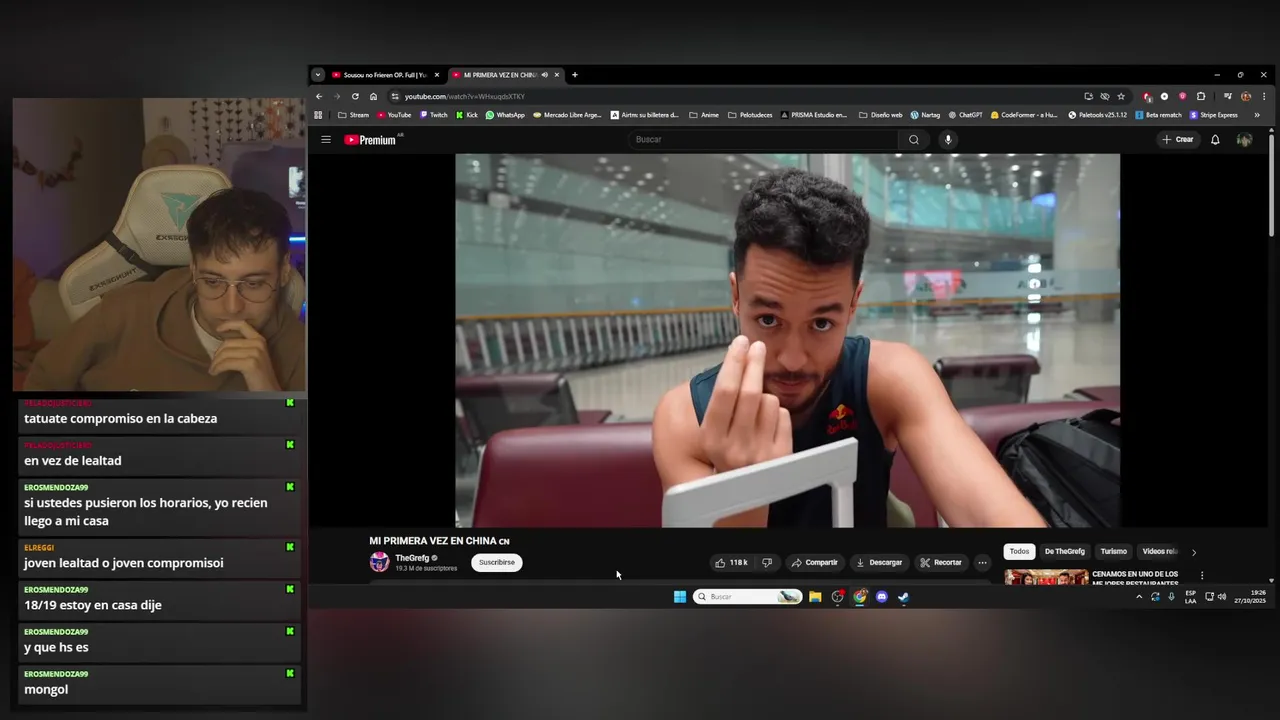Reload the page in the browser

pyautogui.click(x=355, y=96)
